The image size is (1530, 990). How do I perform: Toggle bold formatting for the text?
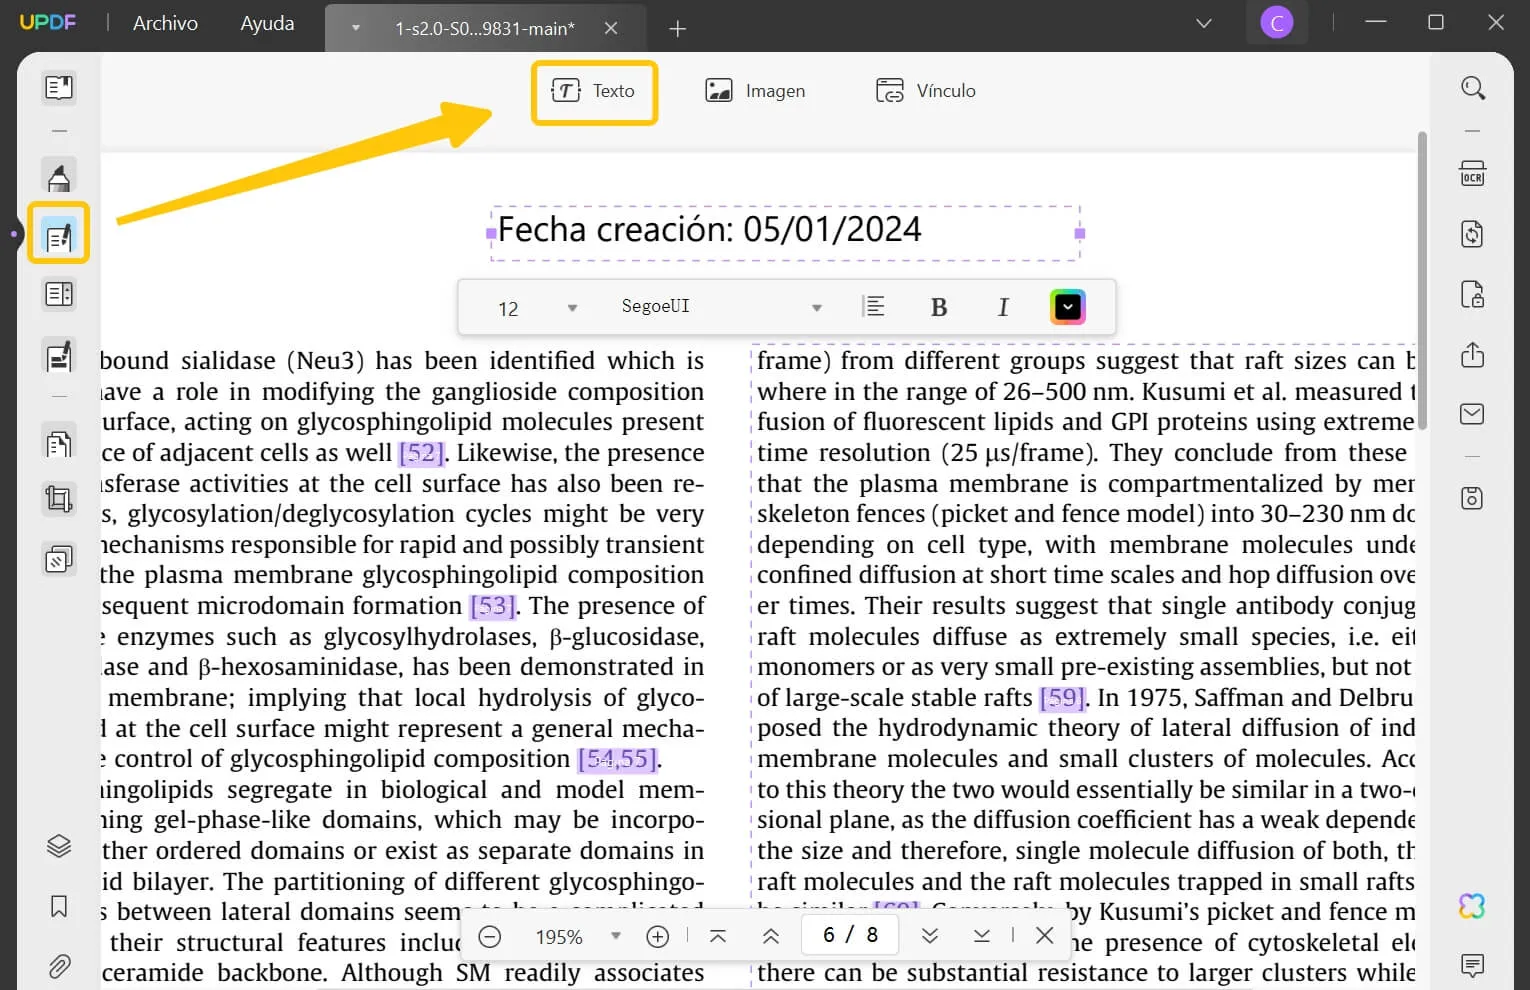[x=939, y=307]
